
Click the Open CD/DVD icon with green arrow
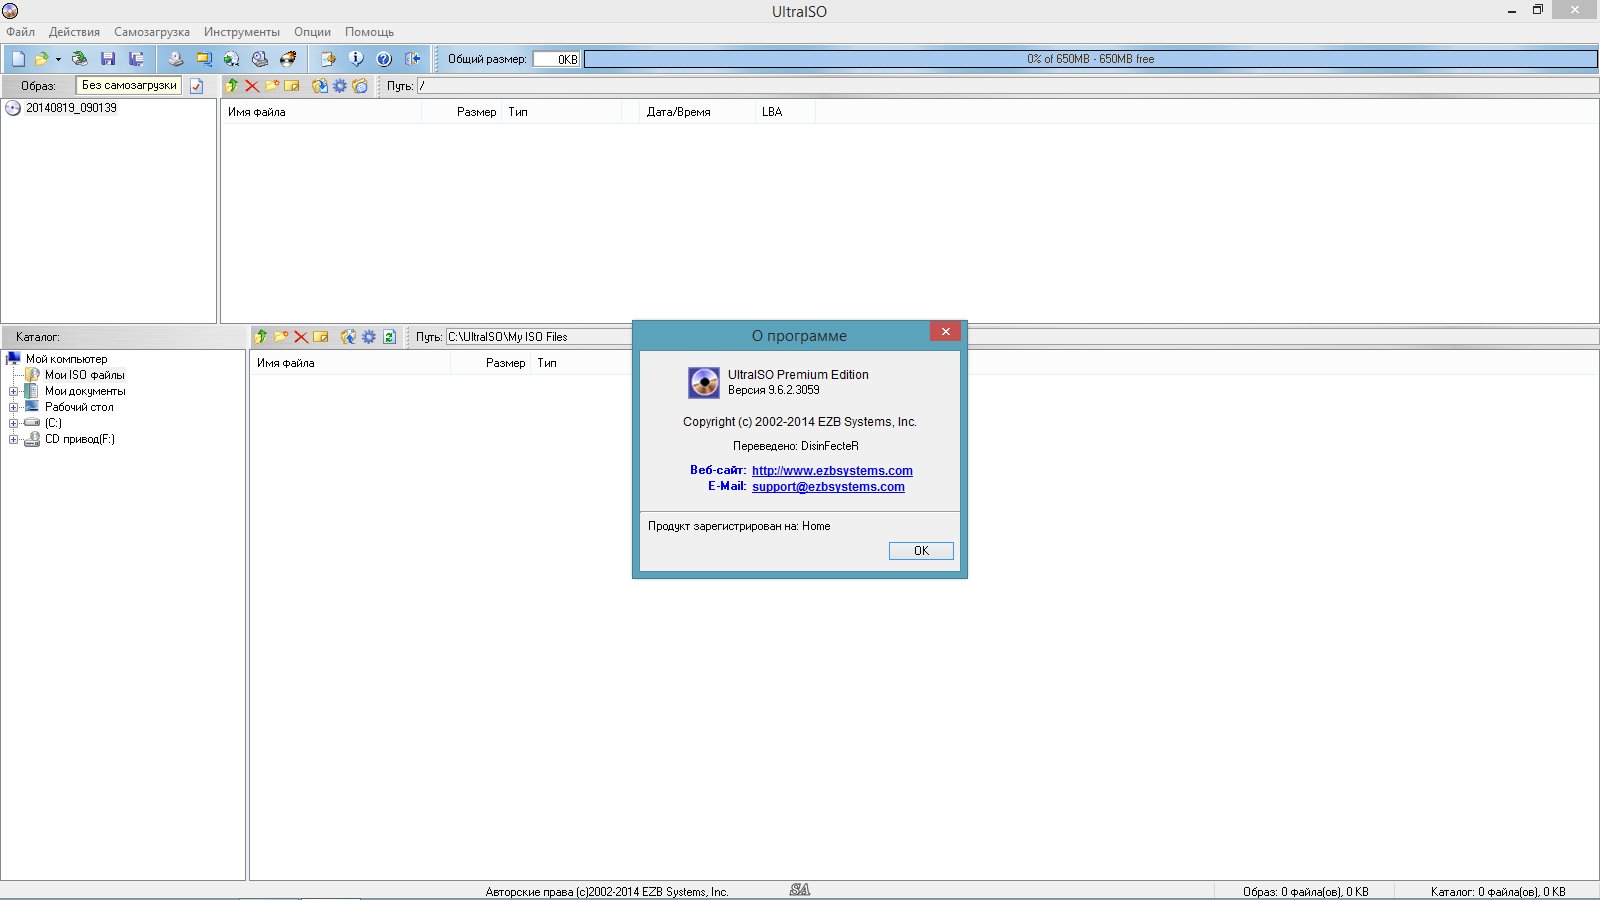[80, 59]
